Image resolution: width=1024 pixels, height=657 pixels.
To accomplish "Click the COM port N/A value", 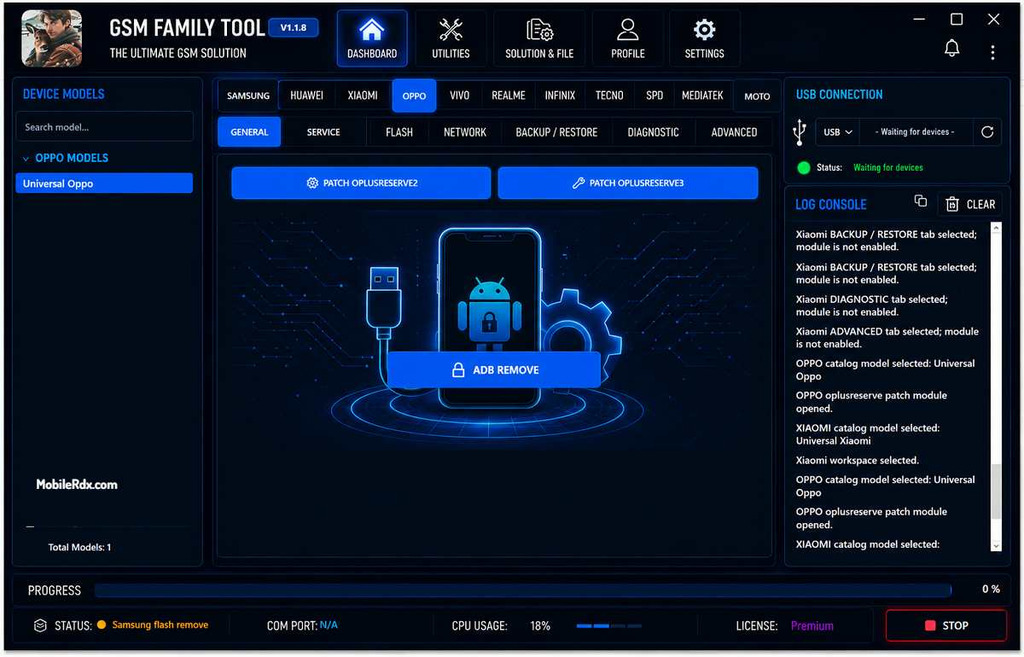I will click(328, 625).
